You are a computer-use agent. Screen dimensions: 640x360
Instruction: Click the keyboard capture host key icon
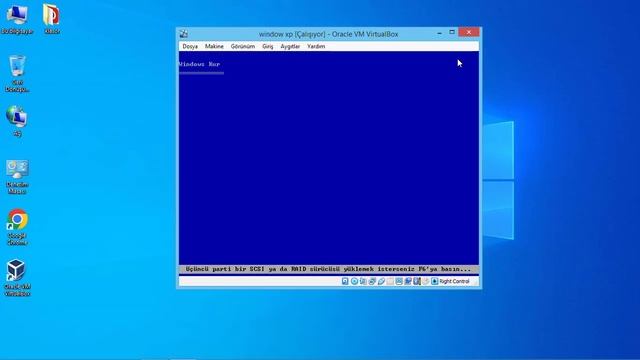[x=435, y=281]
